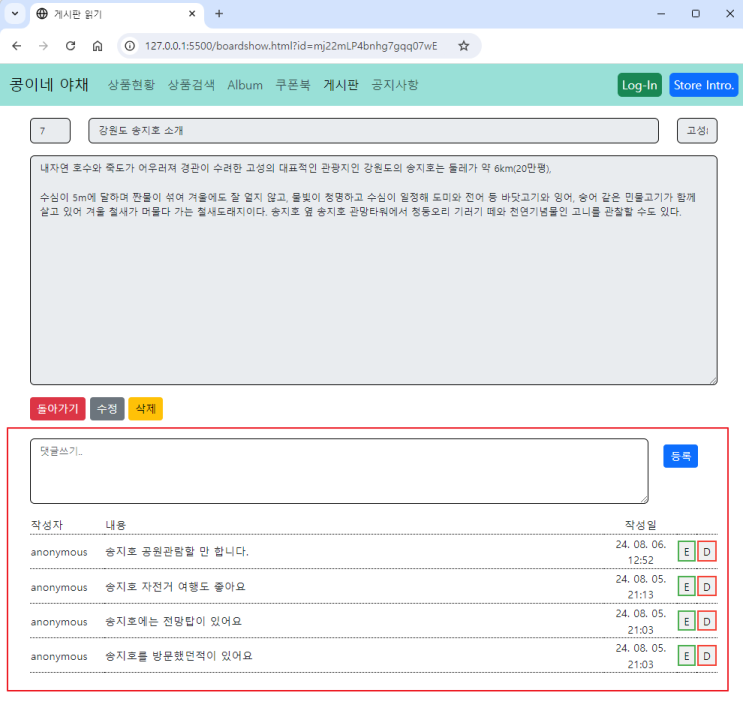Edit comment 송지호 공원관람할 만 합니다 with E
This screenshot has width=743, height=723.
pos(687,552)
